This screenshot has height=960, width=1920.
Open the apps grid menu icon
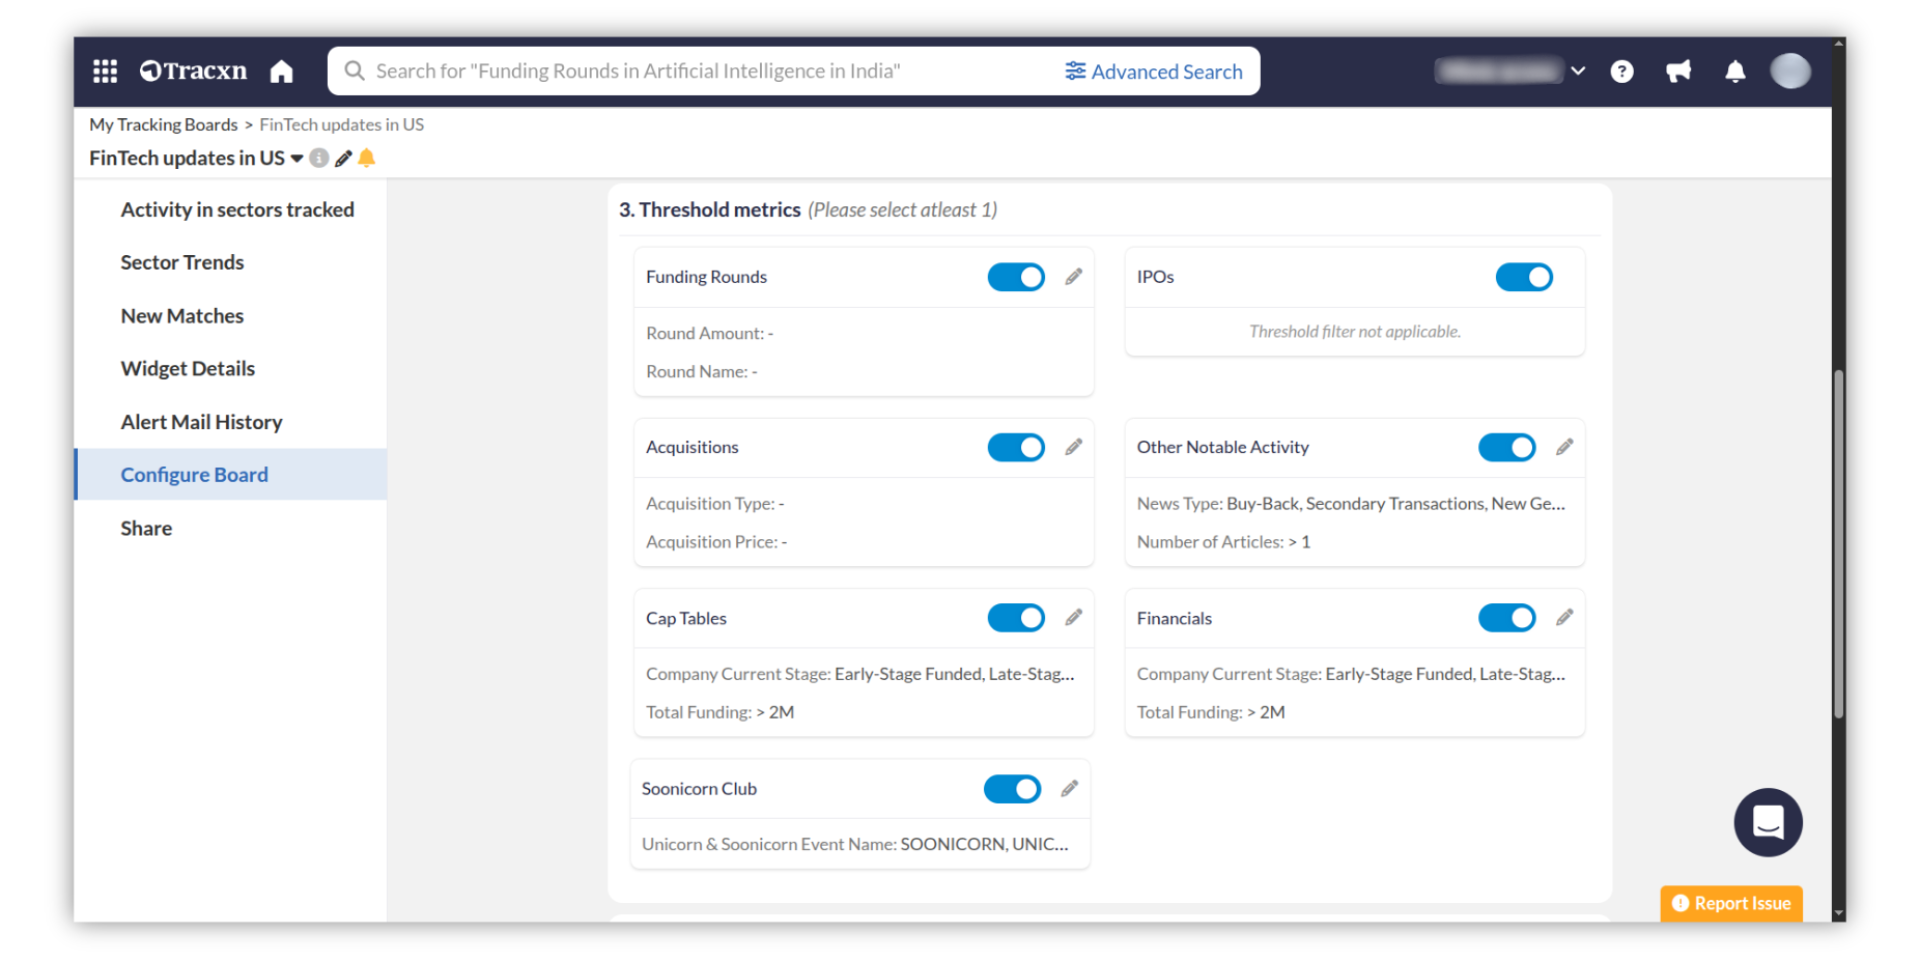point(105,71)
